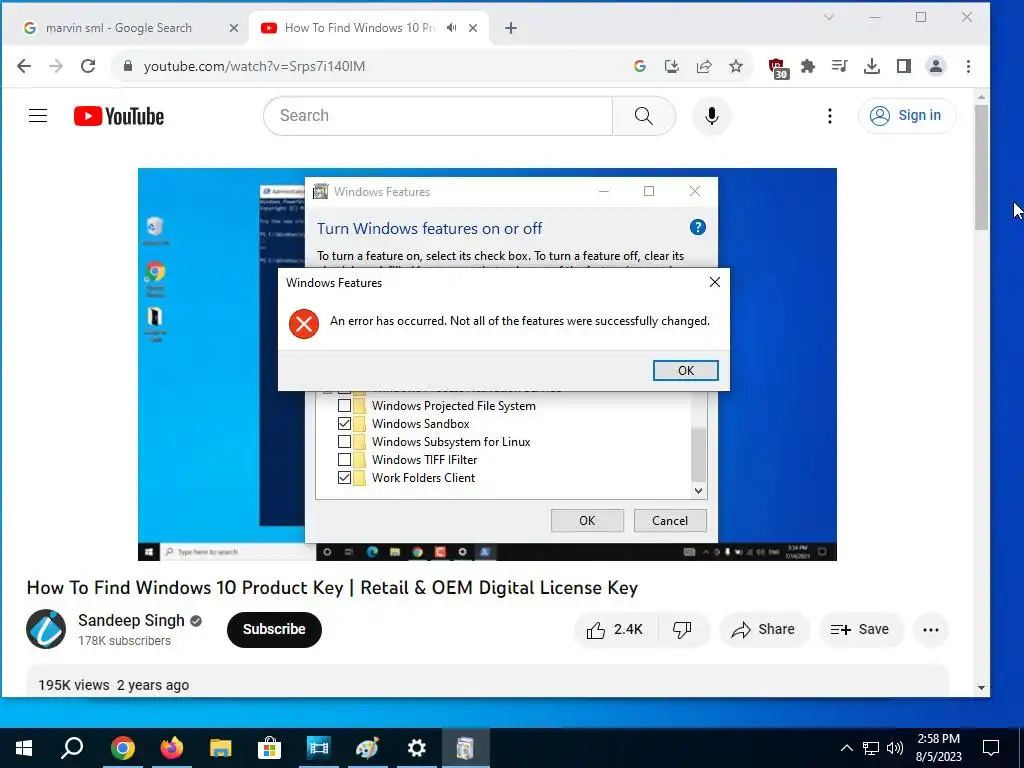
Task: Open a new browser tab
Action: [x=511, y=28]
